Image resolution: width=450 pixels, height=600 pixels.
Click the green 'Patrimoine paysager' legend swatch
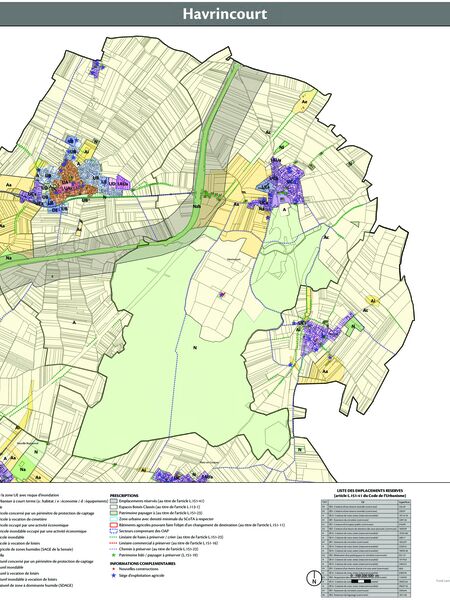[114, 513]
